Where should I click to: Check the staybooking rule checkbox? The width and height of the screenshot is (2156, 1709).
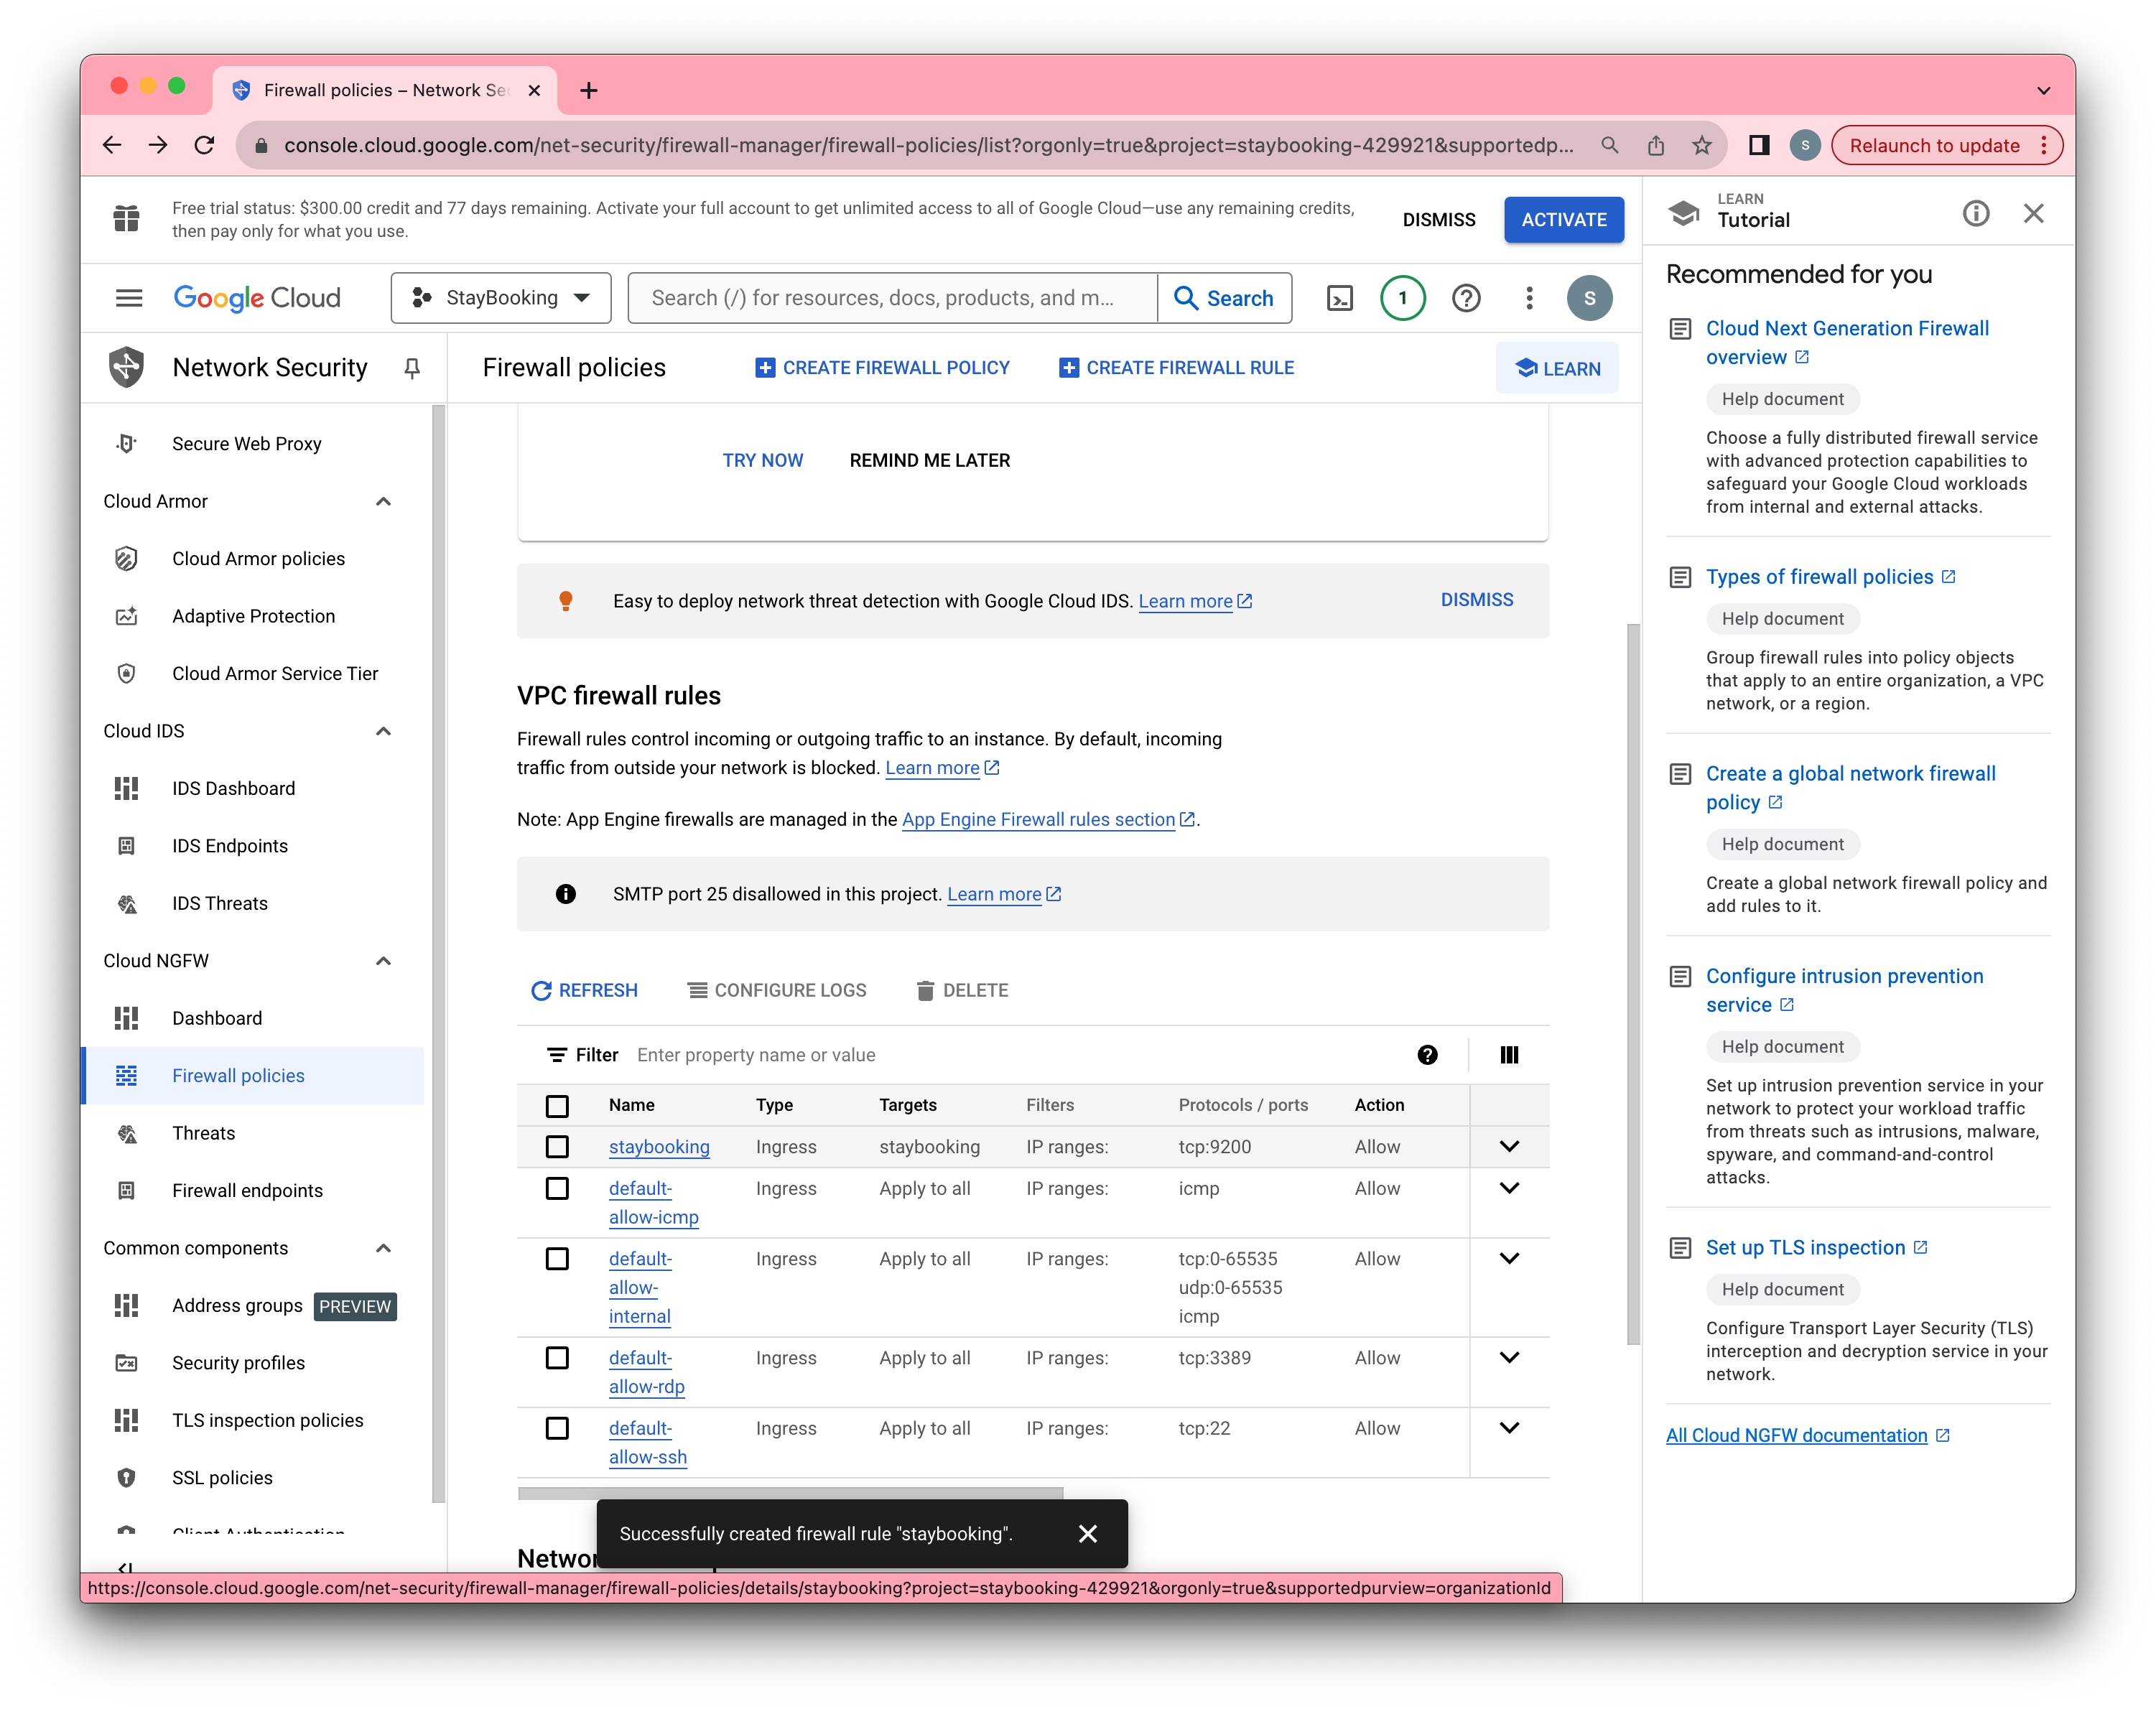(557, 1147)
